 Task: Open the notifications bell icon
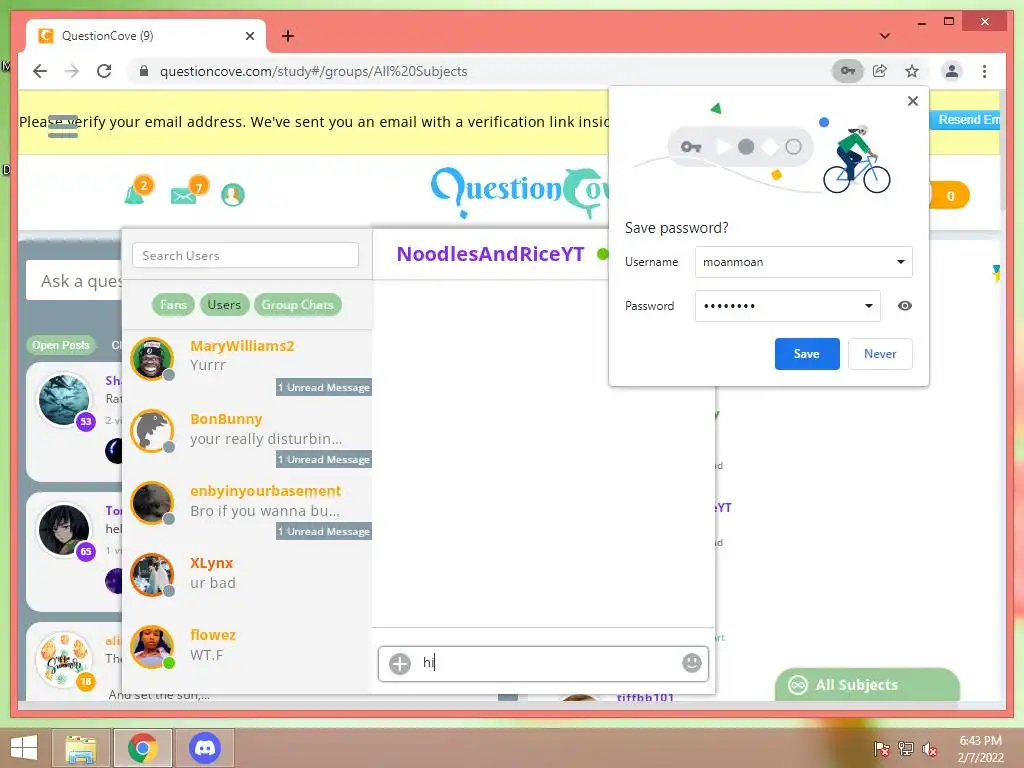click(135, 194)
